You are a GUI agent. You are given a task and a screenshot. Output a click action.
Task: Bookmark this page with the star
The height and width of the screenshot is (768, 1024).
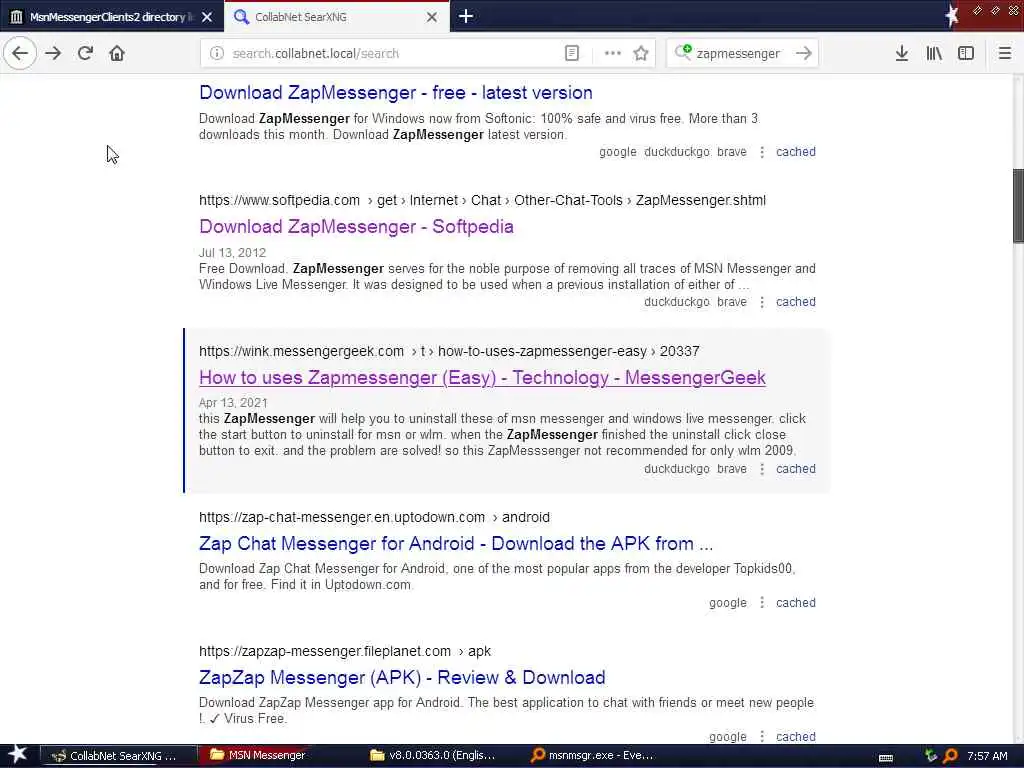pyautogui.click(x=641, y=54)
